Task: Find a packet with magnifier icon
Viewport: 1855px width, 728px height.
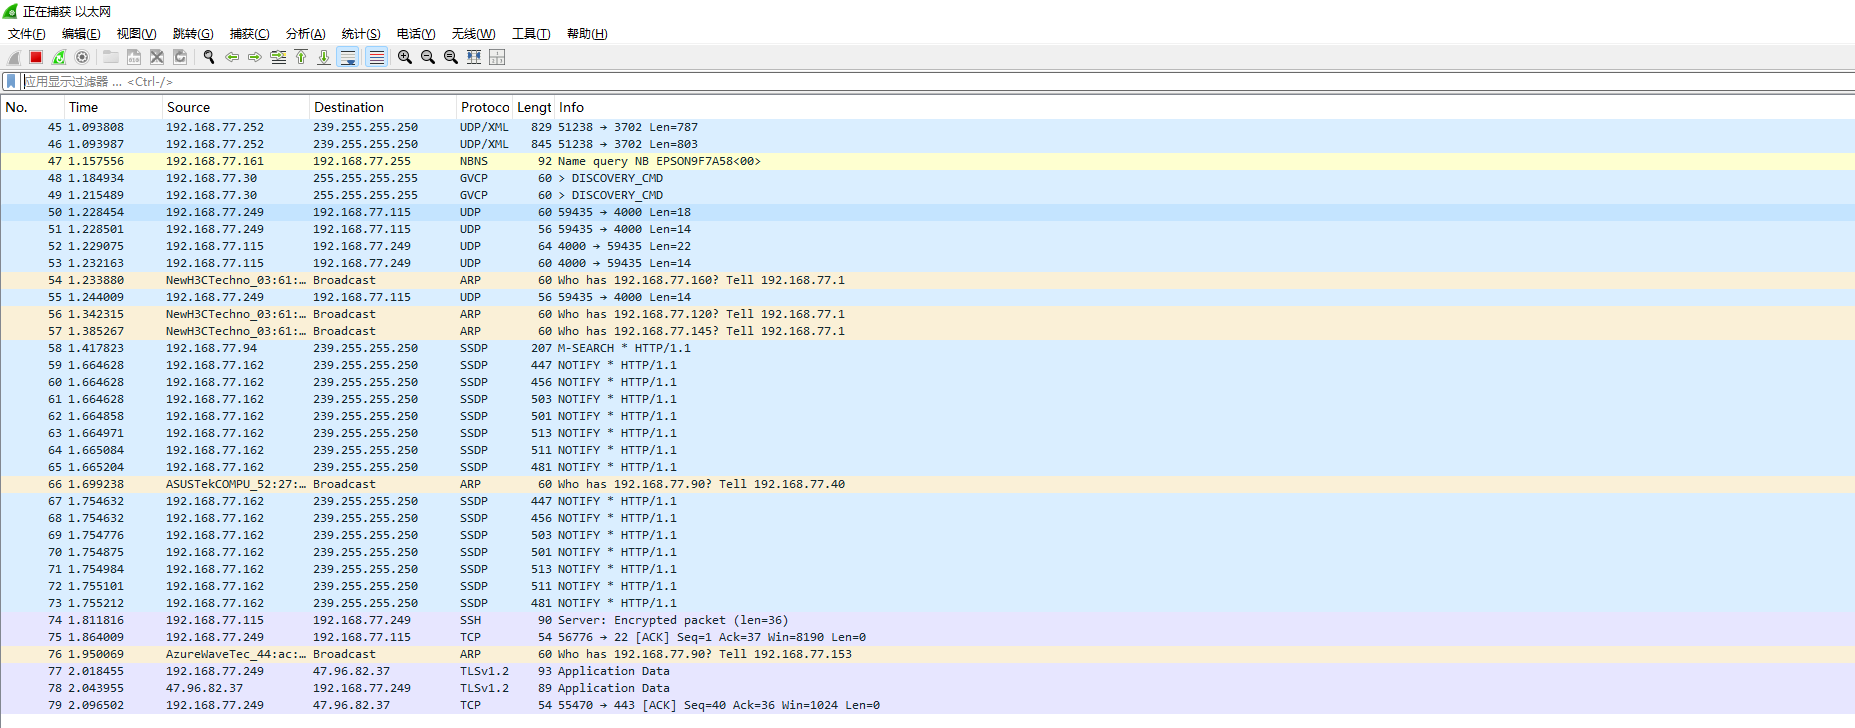Action: tap(209, 57)
